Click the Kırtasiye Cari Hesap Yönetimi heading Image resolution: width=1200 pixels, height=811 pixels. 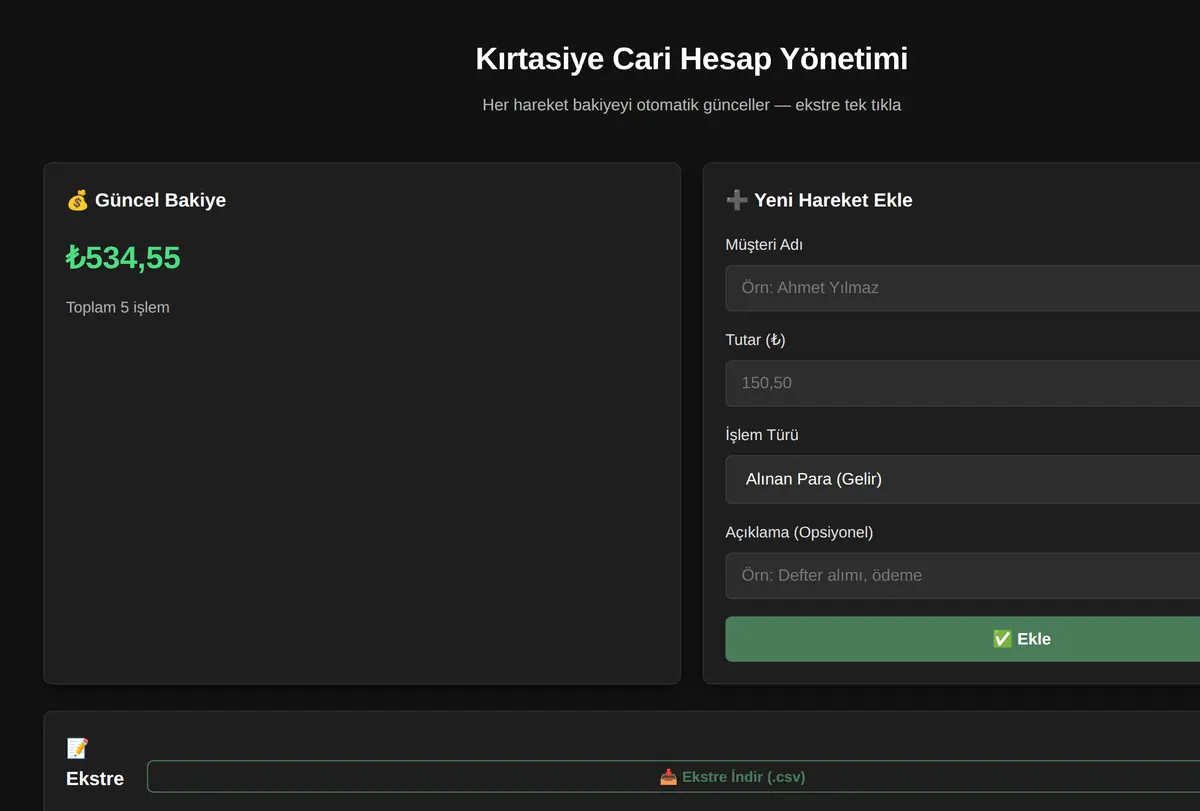(x=692, y=59)
